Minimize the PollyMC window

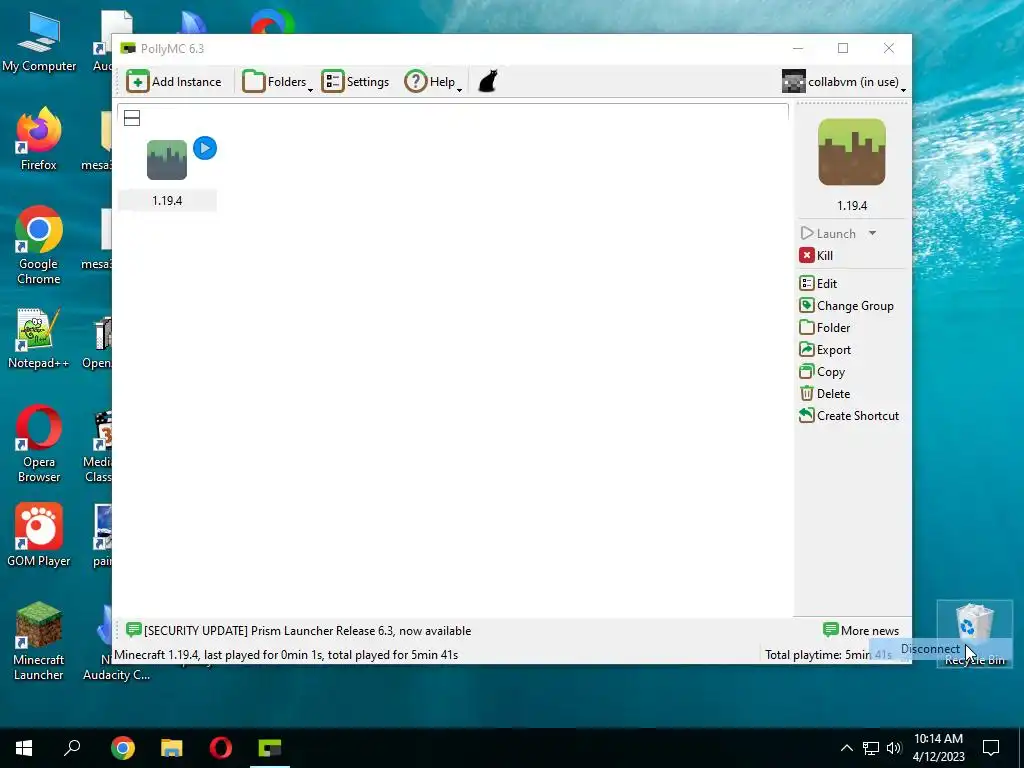[798, 48]
